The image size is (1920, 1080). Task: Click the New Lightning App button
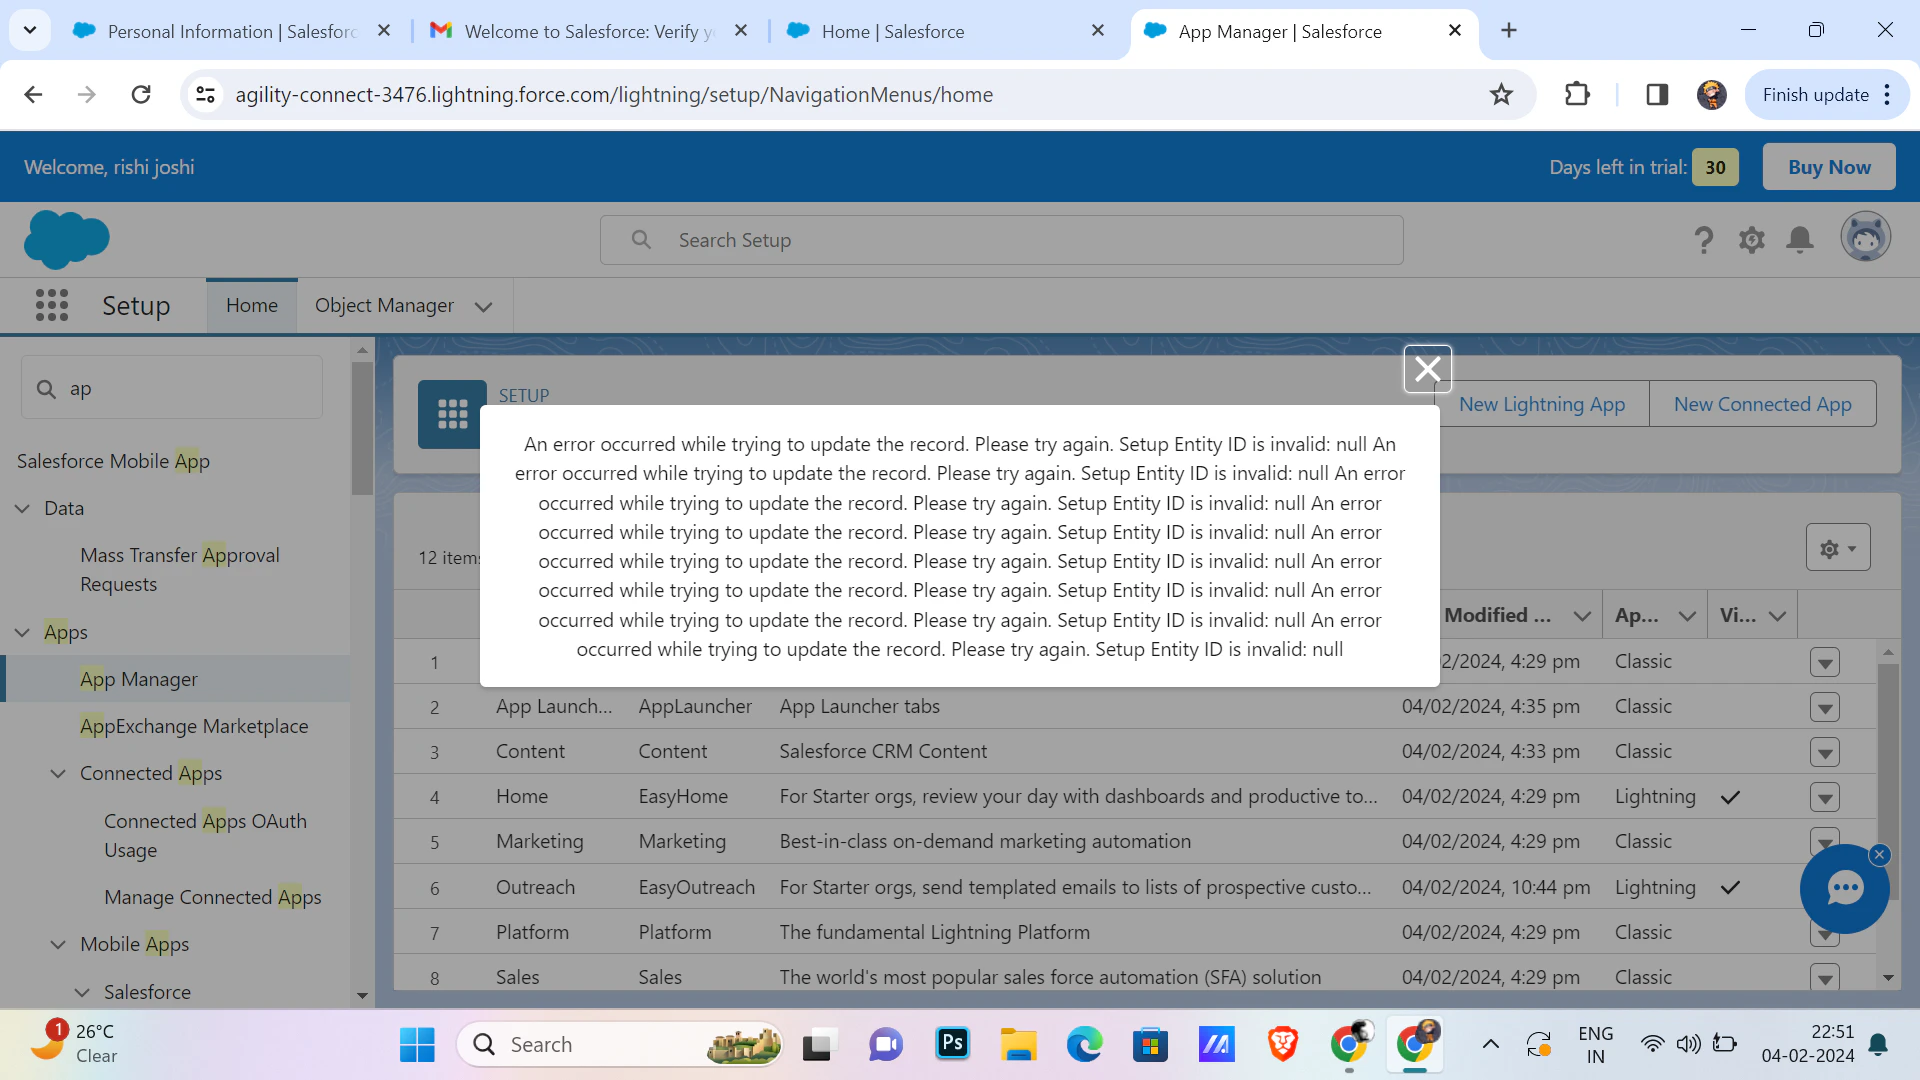click(x=1541, y=405)
